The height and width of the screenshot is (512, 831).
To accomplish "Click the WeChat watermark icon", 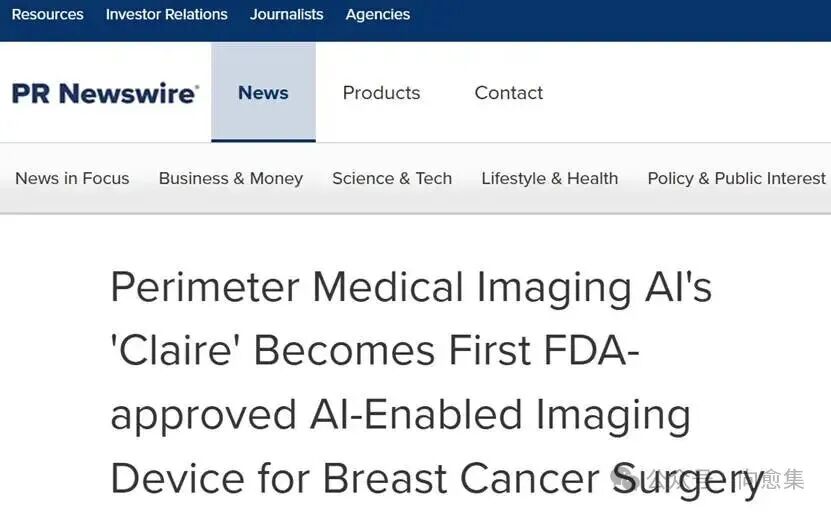I will (x=630, y=479).
